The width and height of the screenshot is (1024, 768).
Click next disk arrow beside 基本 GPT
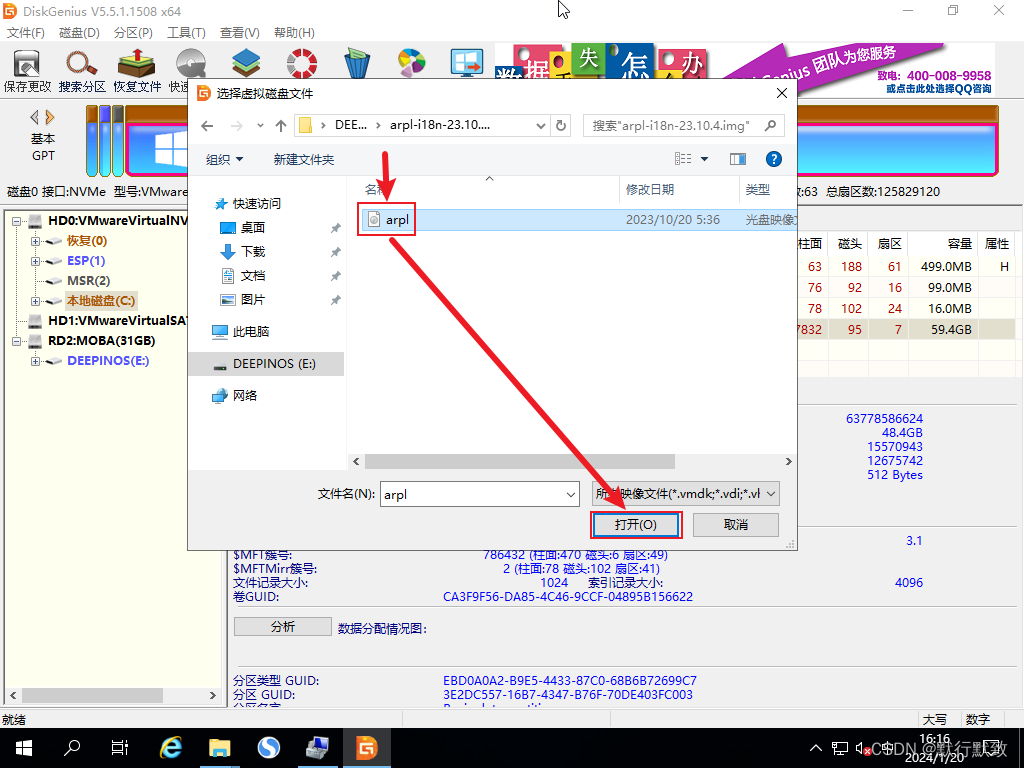click(x=50, y=118)
